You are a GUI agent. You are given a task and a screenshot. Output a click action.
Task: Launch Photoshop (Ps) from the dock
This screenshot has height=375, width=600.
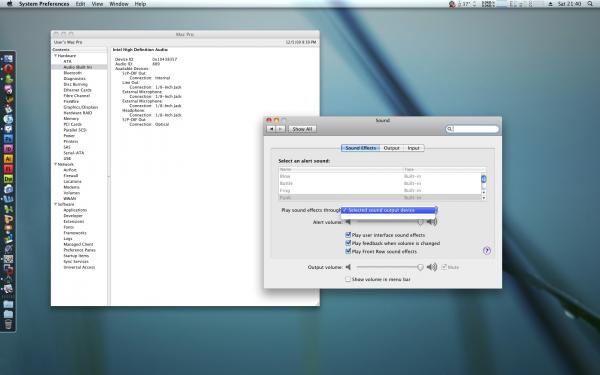8,139
